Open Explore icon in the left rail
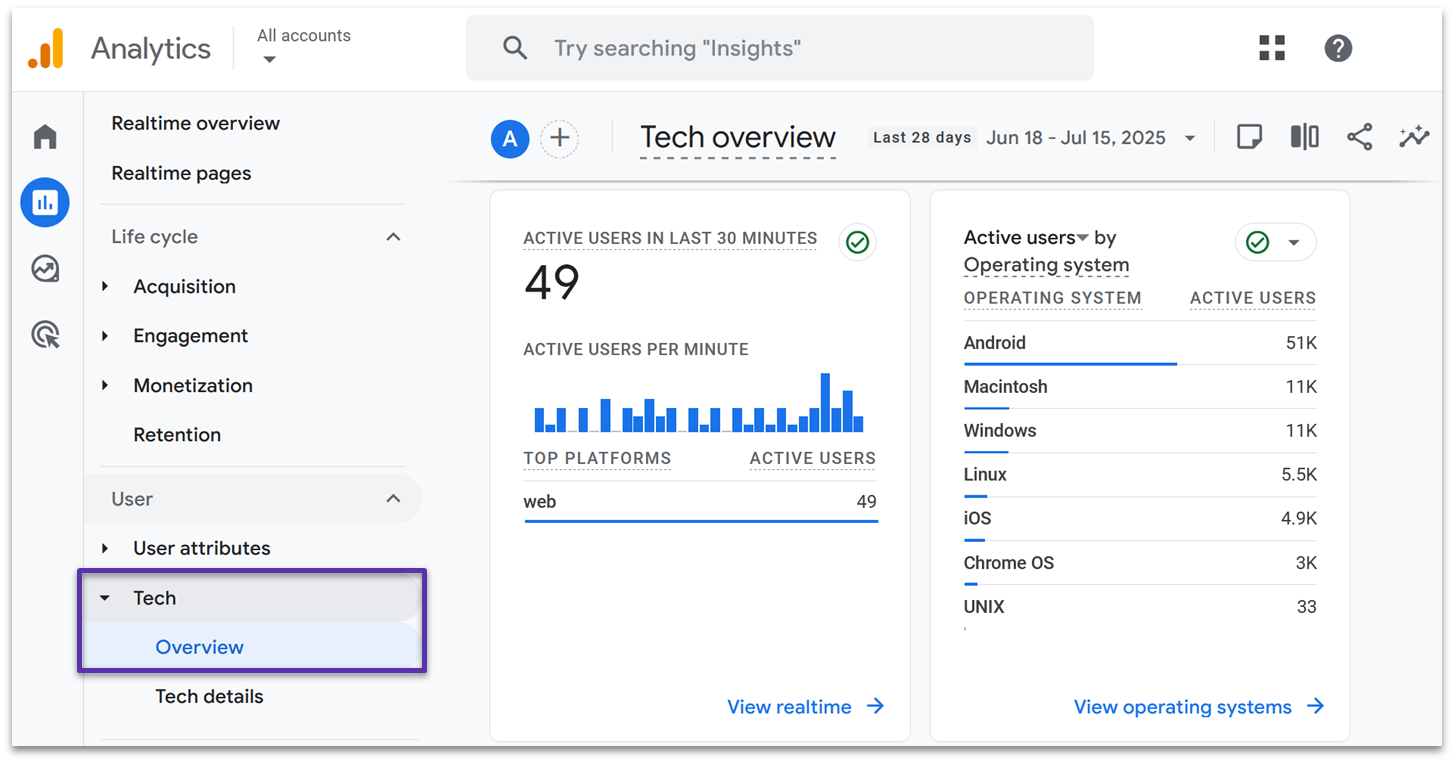 [x=45, y=269]
